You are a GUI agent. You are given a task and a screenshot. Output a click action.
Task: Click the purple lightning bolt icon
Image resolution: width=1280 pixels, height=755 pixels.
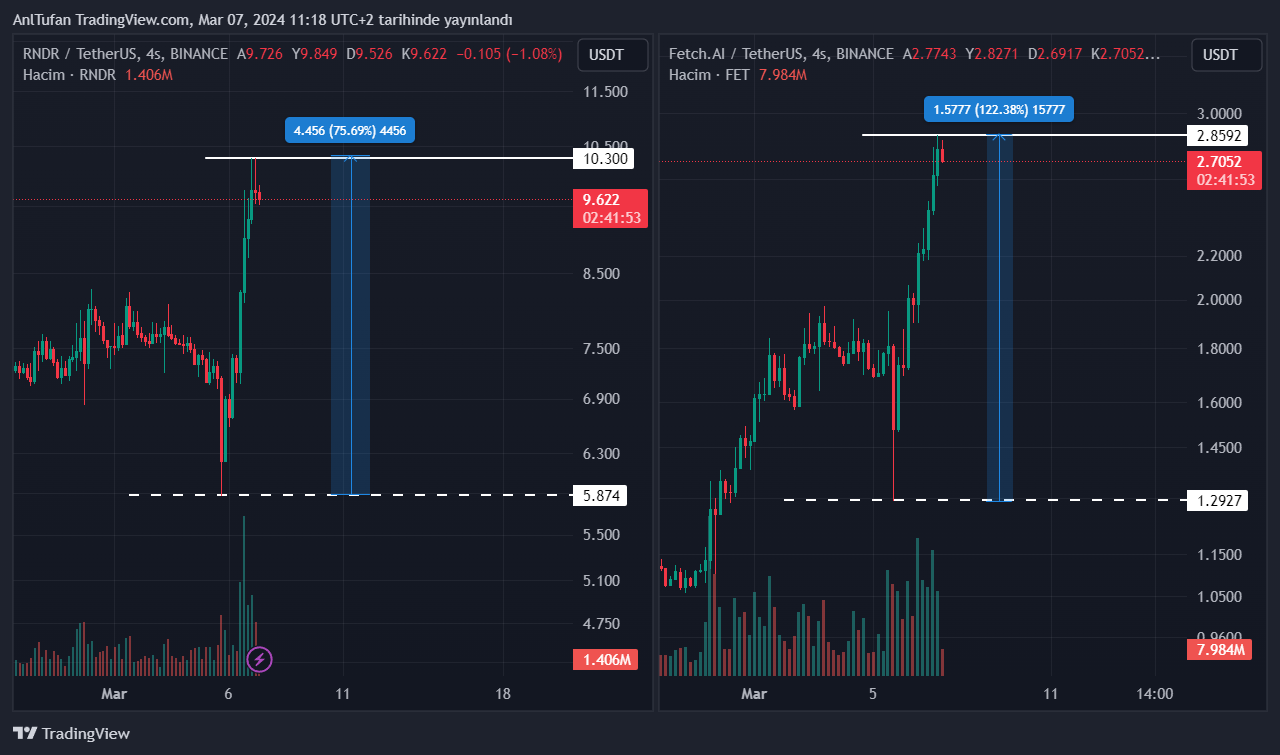259,659
